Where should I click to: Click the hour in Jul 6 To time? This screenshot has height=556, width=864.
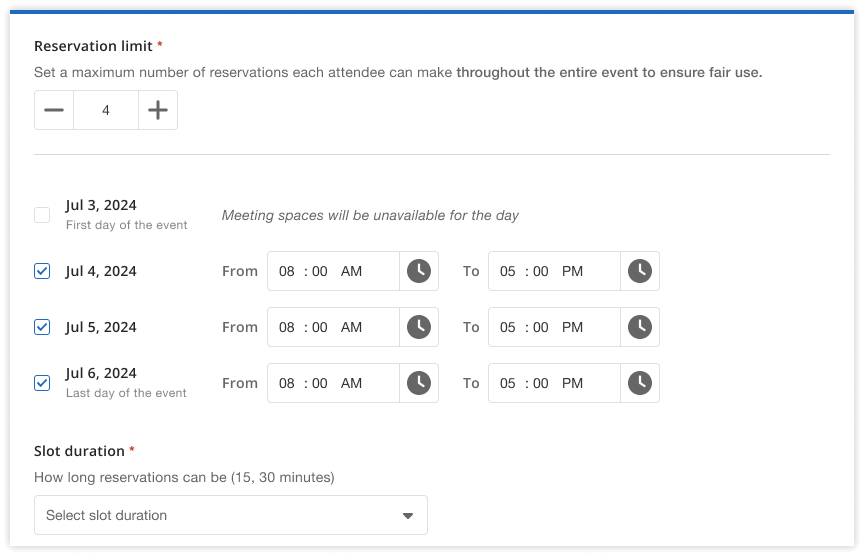[x=508, y=383]
